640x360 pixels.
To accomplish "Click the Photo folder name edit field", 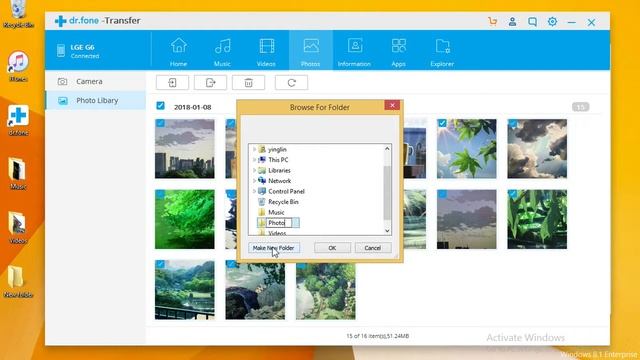I will pyautogui.click(x=279, y=223).
